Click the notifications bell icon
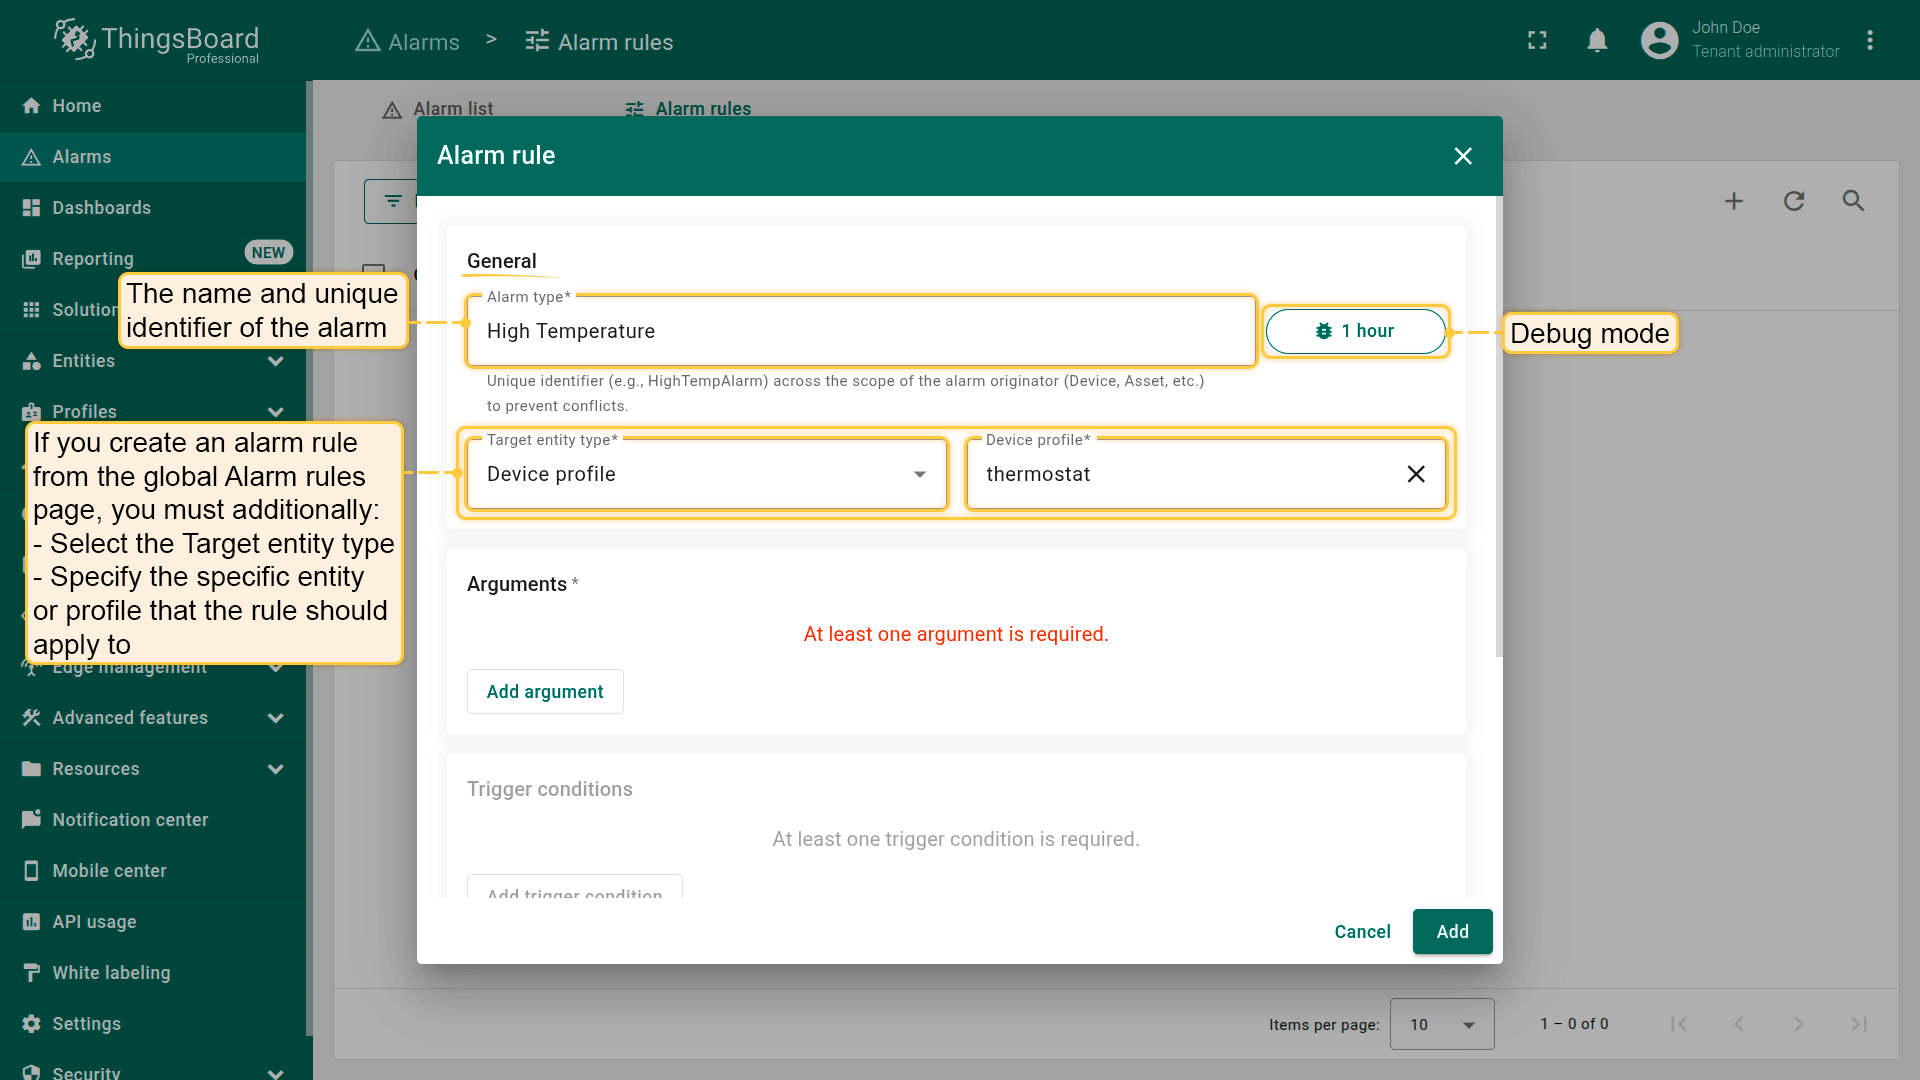 click(x=1597, y=40)
